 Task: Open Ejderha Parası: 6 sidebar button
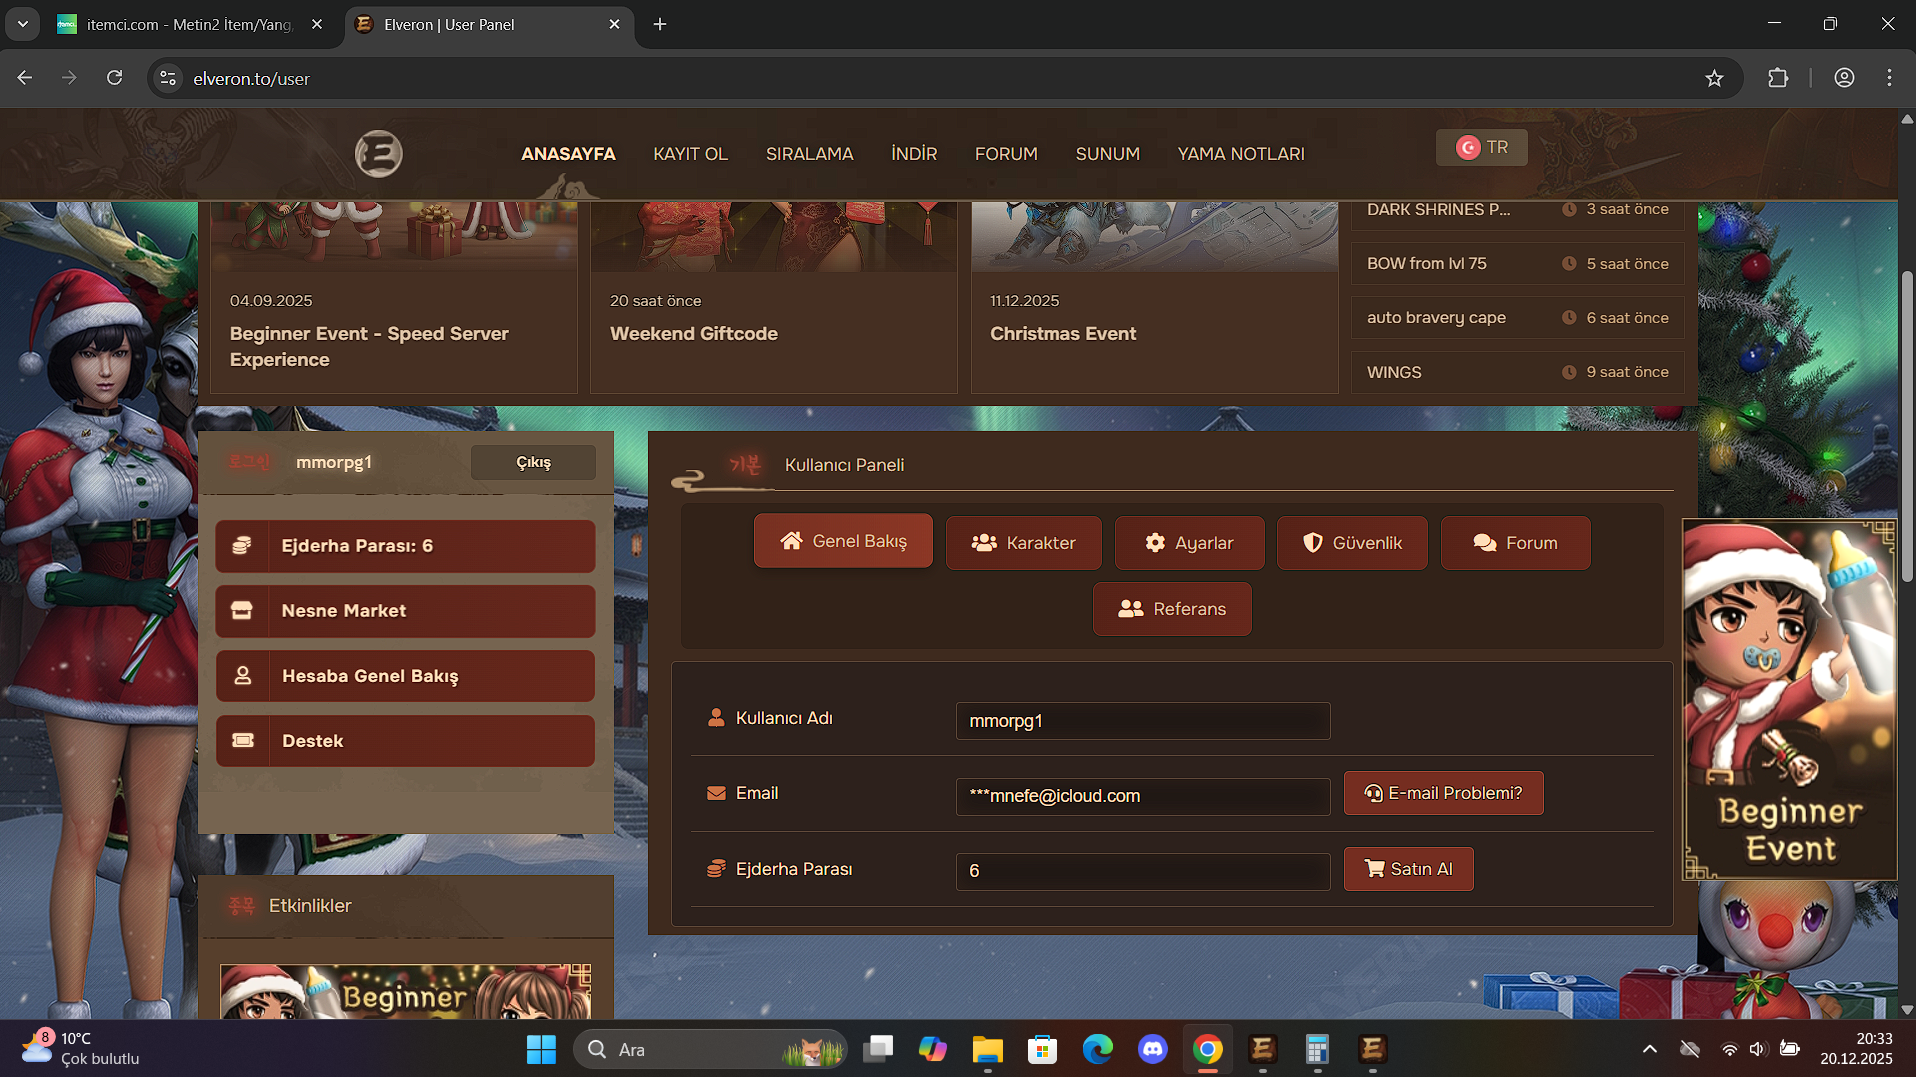point(405,546)
